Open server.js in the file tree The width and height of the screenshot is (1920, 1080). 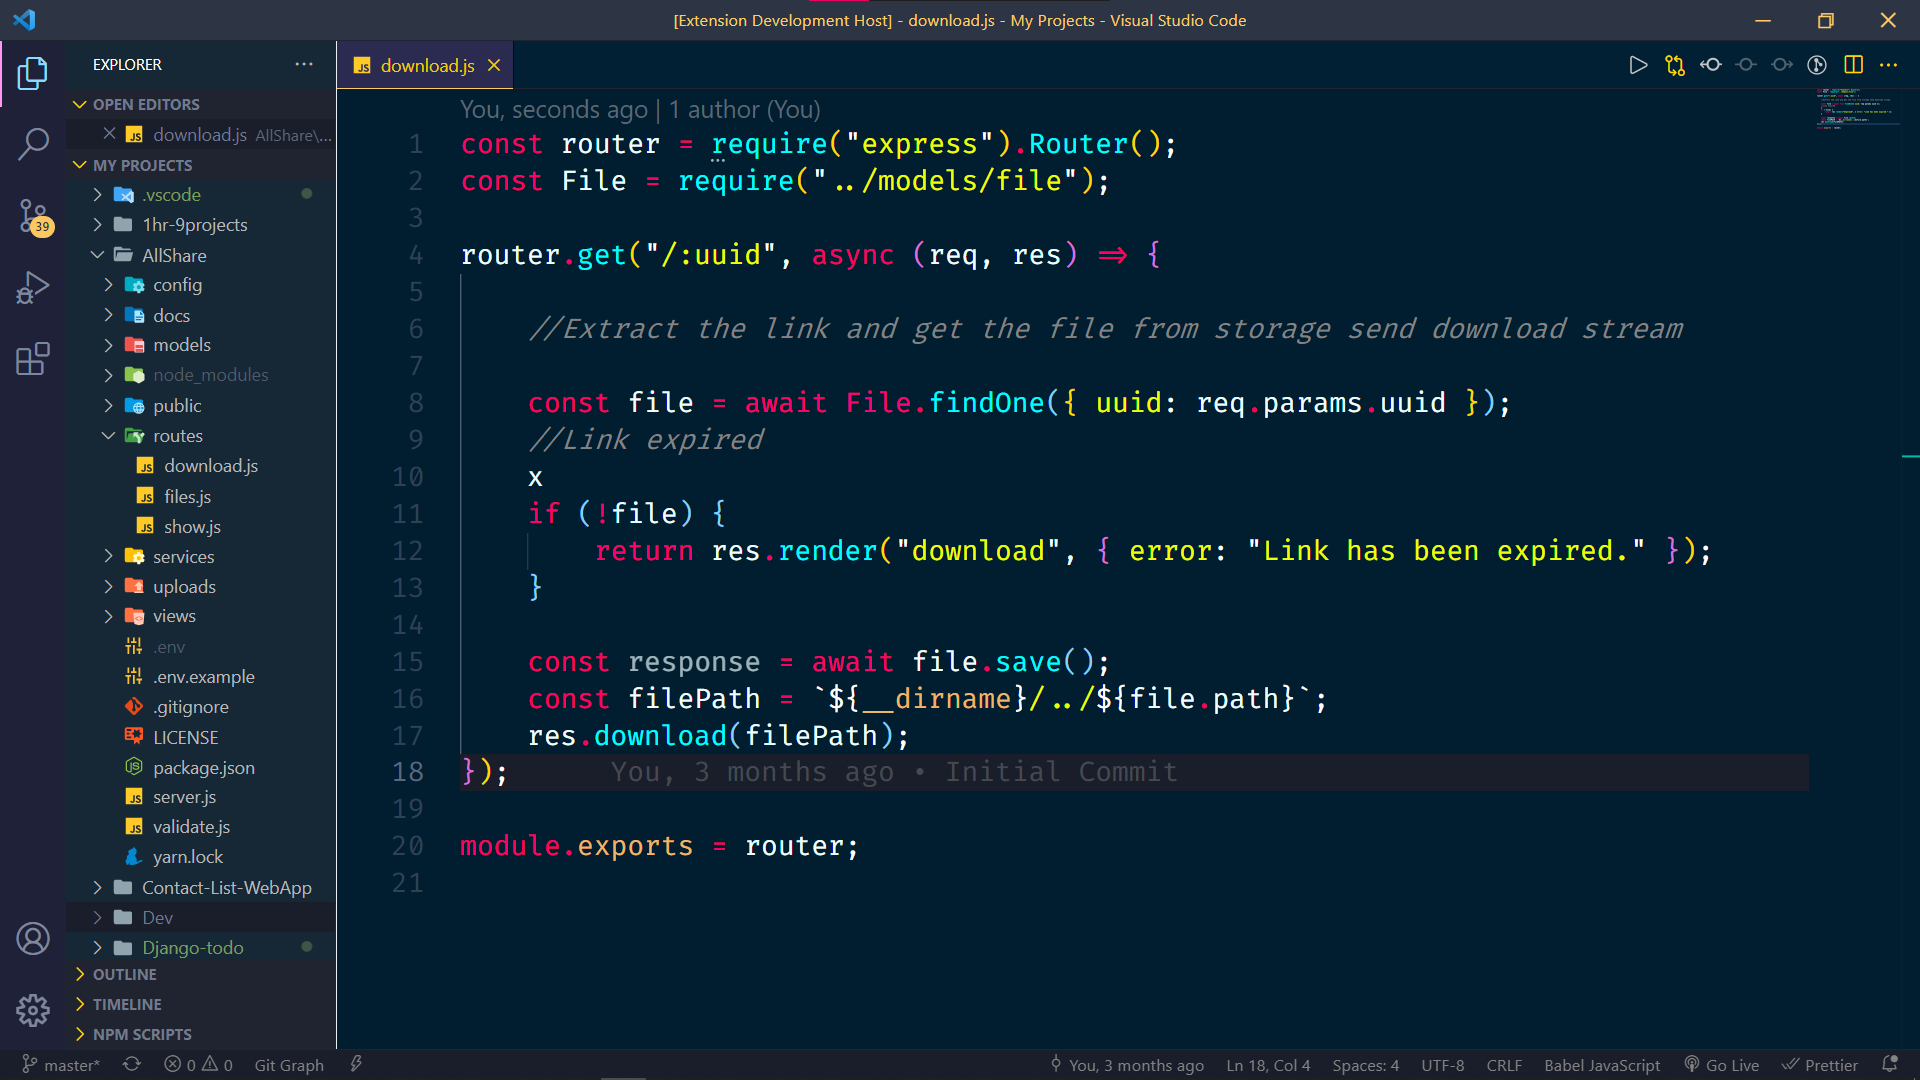click(184, 797)
